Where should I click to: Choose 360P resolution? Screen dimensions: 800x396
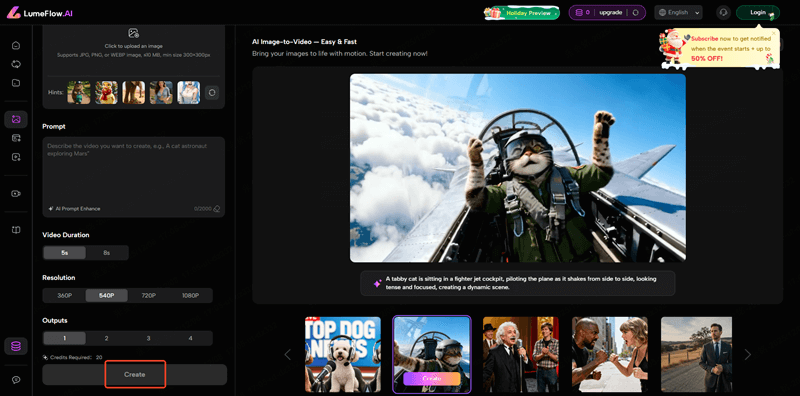click(x=64, y=295)
